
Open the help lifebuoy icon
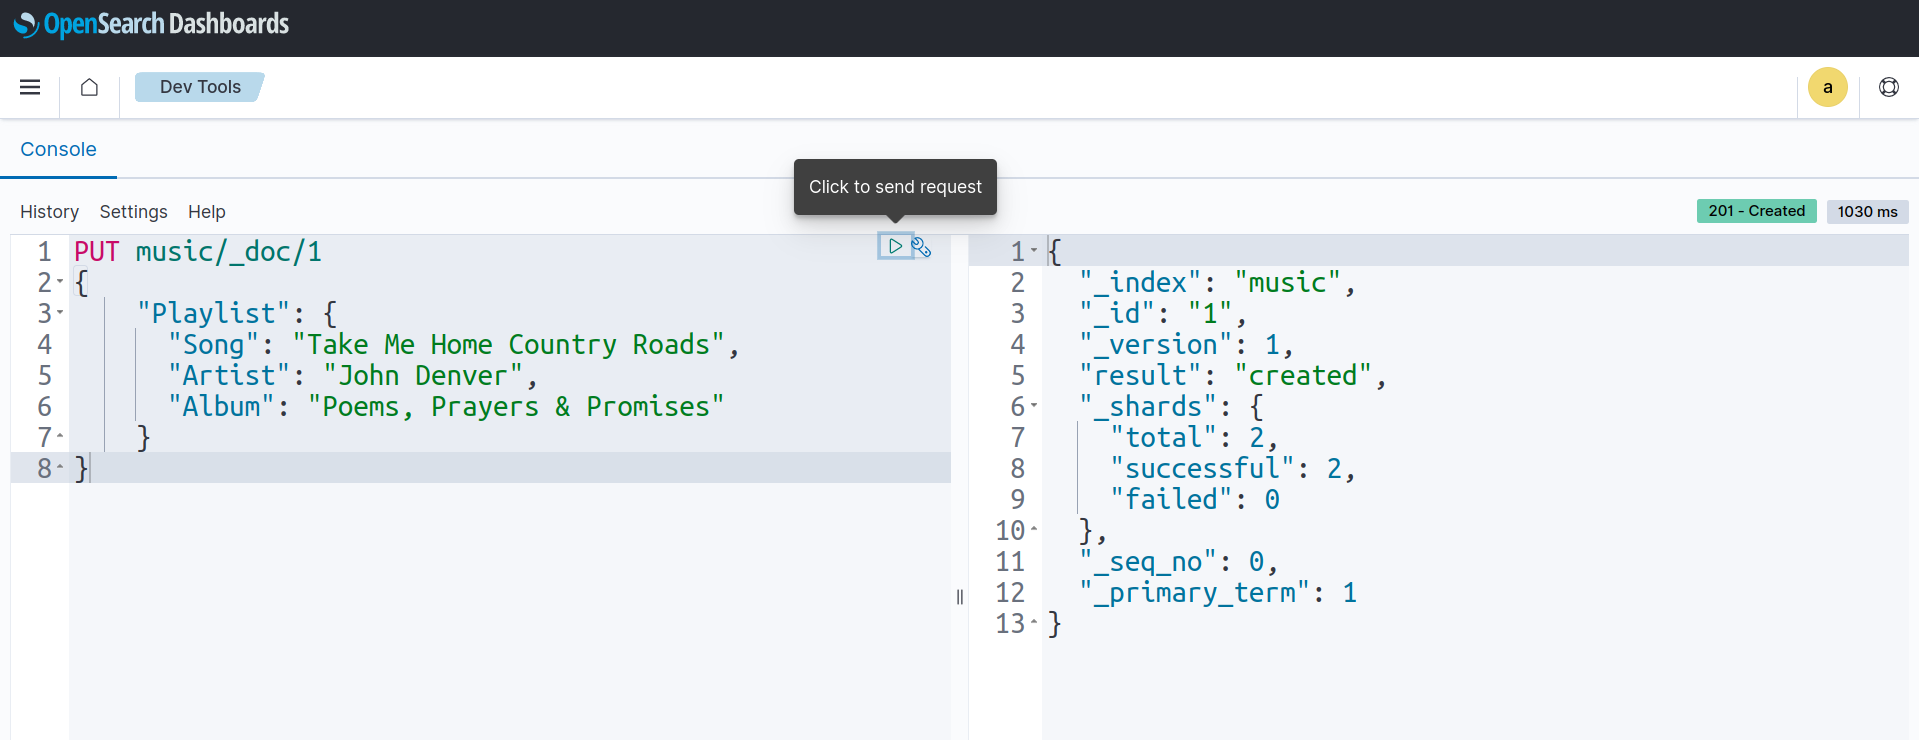1888,87
